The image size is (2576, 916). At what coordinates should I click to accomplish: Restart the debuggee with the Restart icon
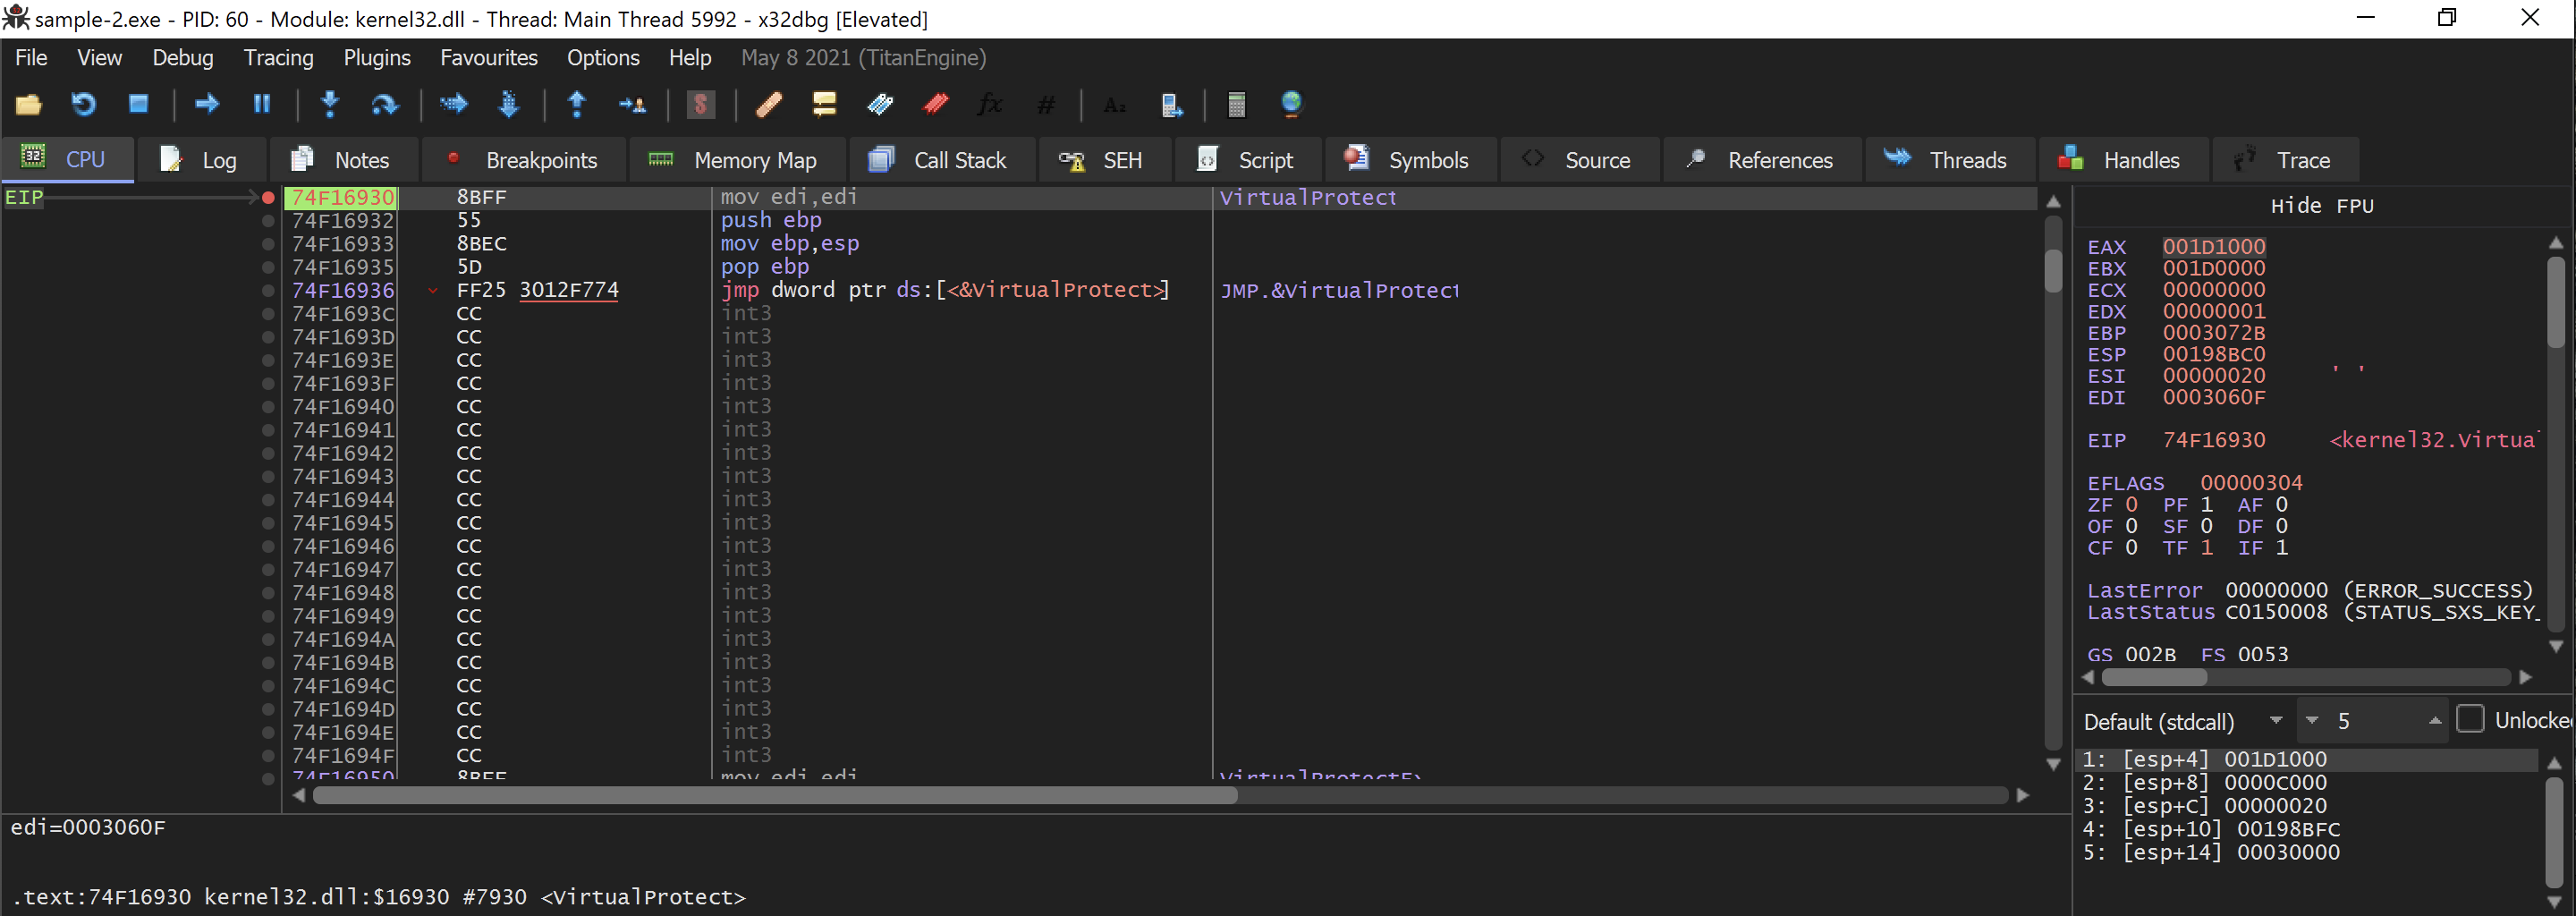click(83, 104)
